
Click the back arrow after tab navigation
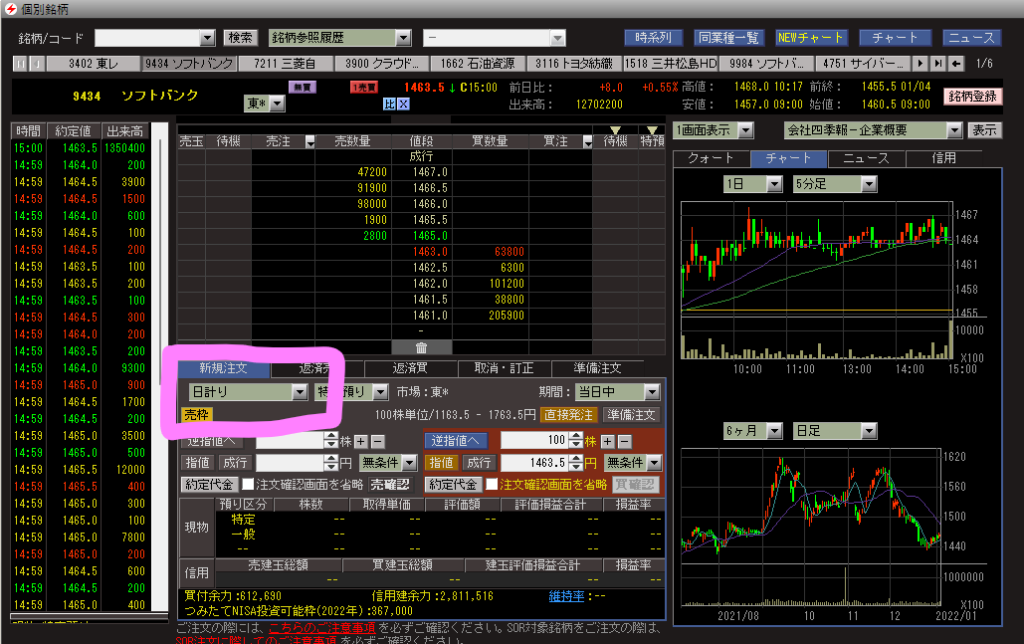coord(956,63)
